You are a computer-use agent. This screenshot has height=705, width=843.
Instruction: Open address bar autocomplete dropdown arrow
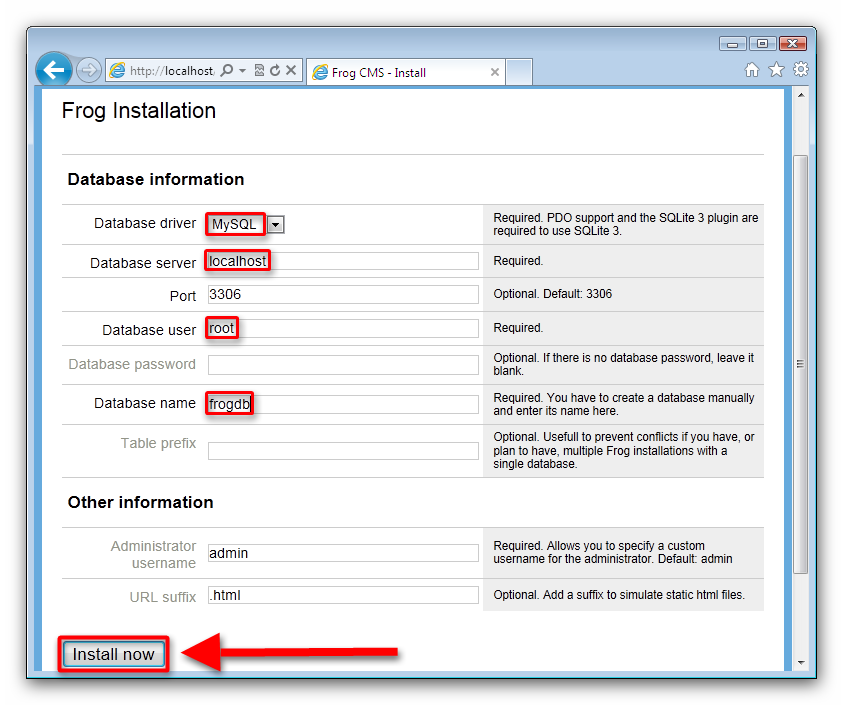pyautogui.click(x=242, y=71)
